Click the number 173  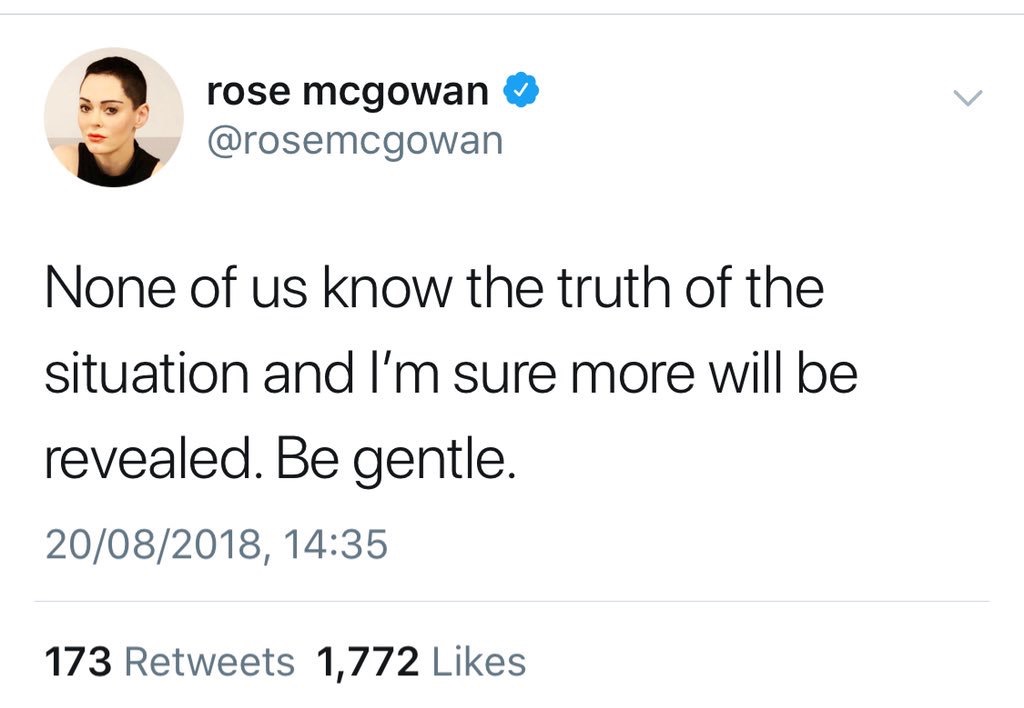(x=78, y=662)
